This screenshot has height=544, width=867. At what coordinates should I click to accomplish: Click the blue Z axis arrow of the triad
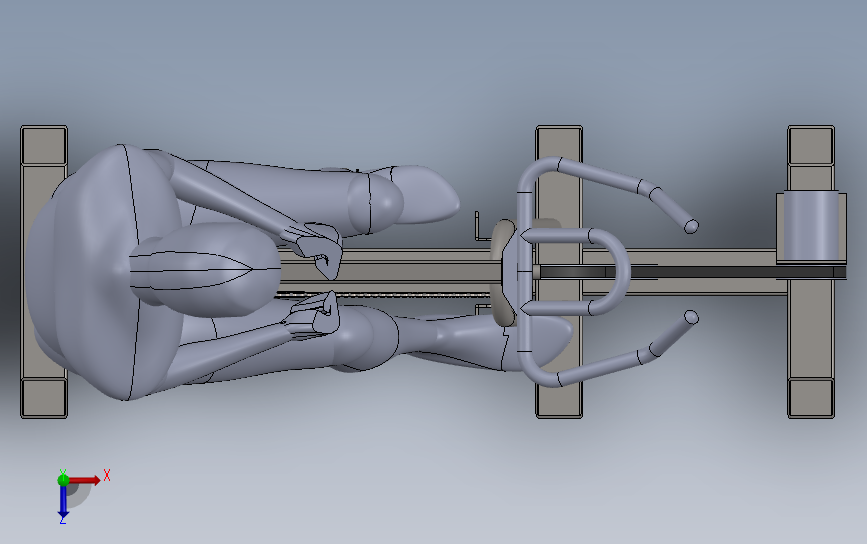(x=63, y=502)
